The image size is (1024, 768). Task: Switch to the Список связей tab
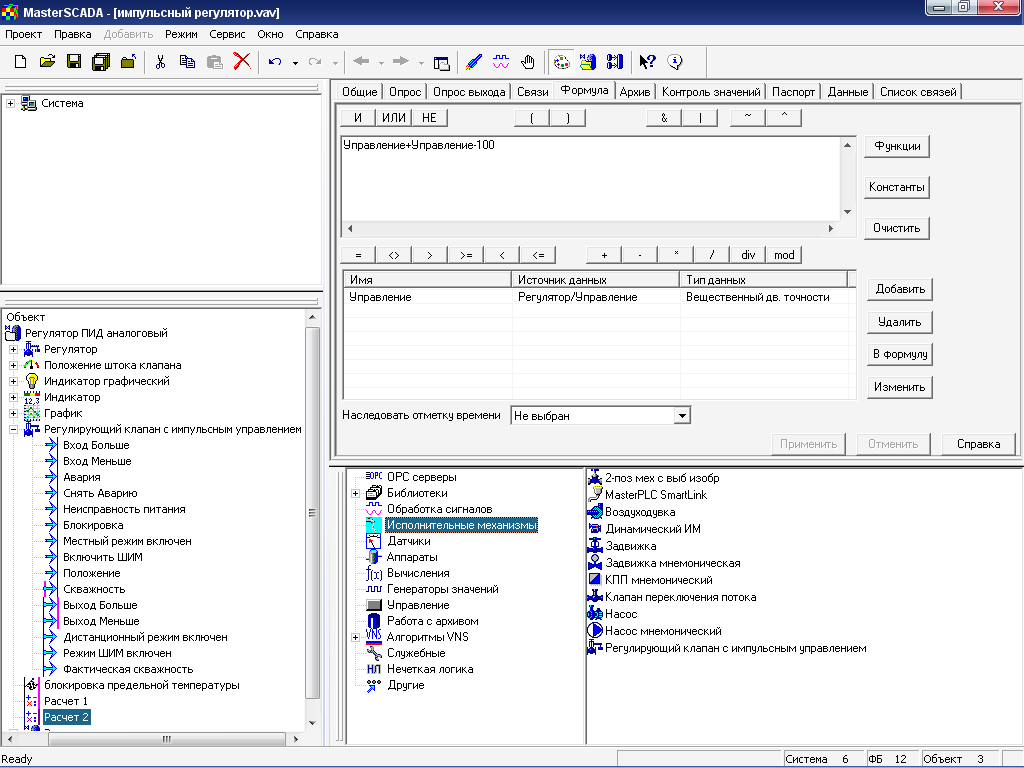coord(918,91)
